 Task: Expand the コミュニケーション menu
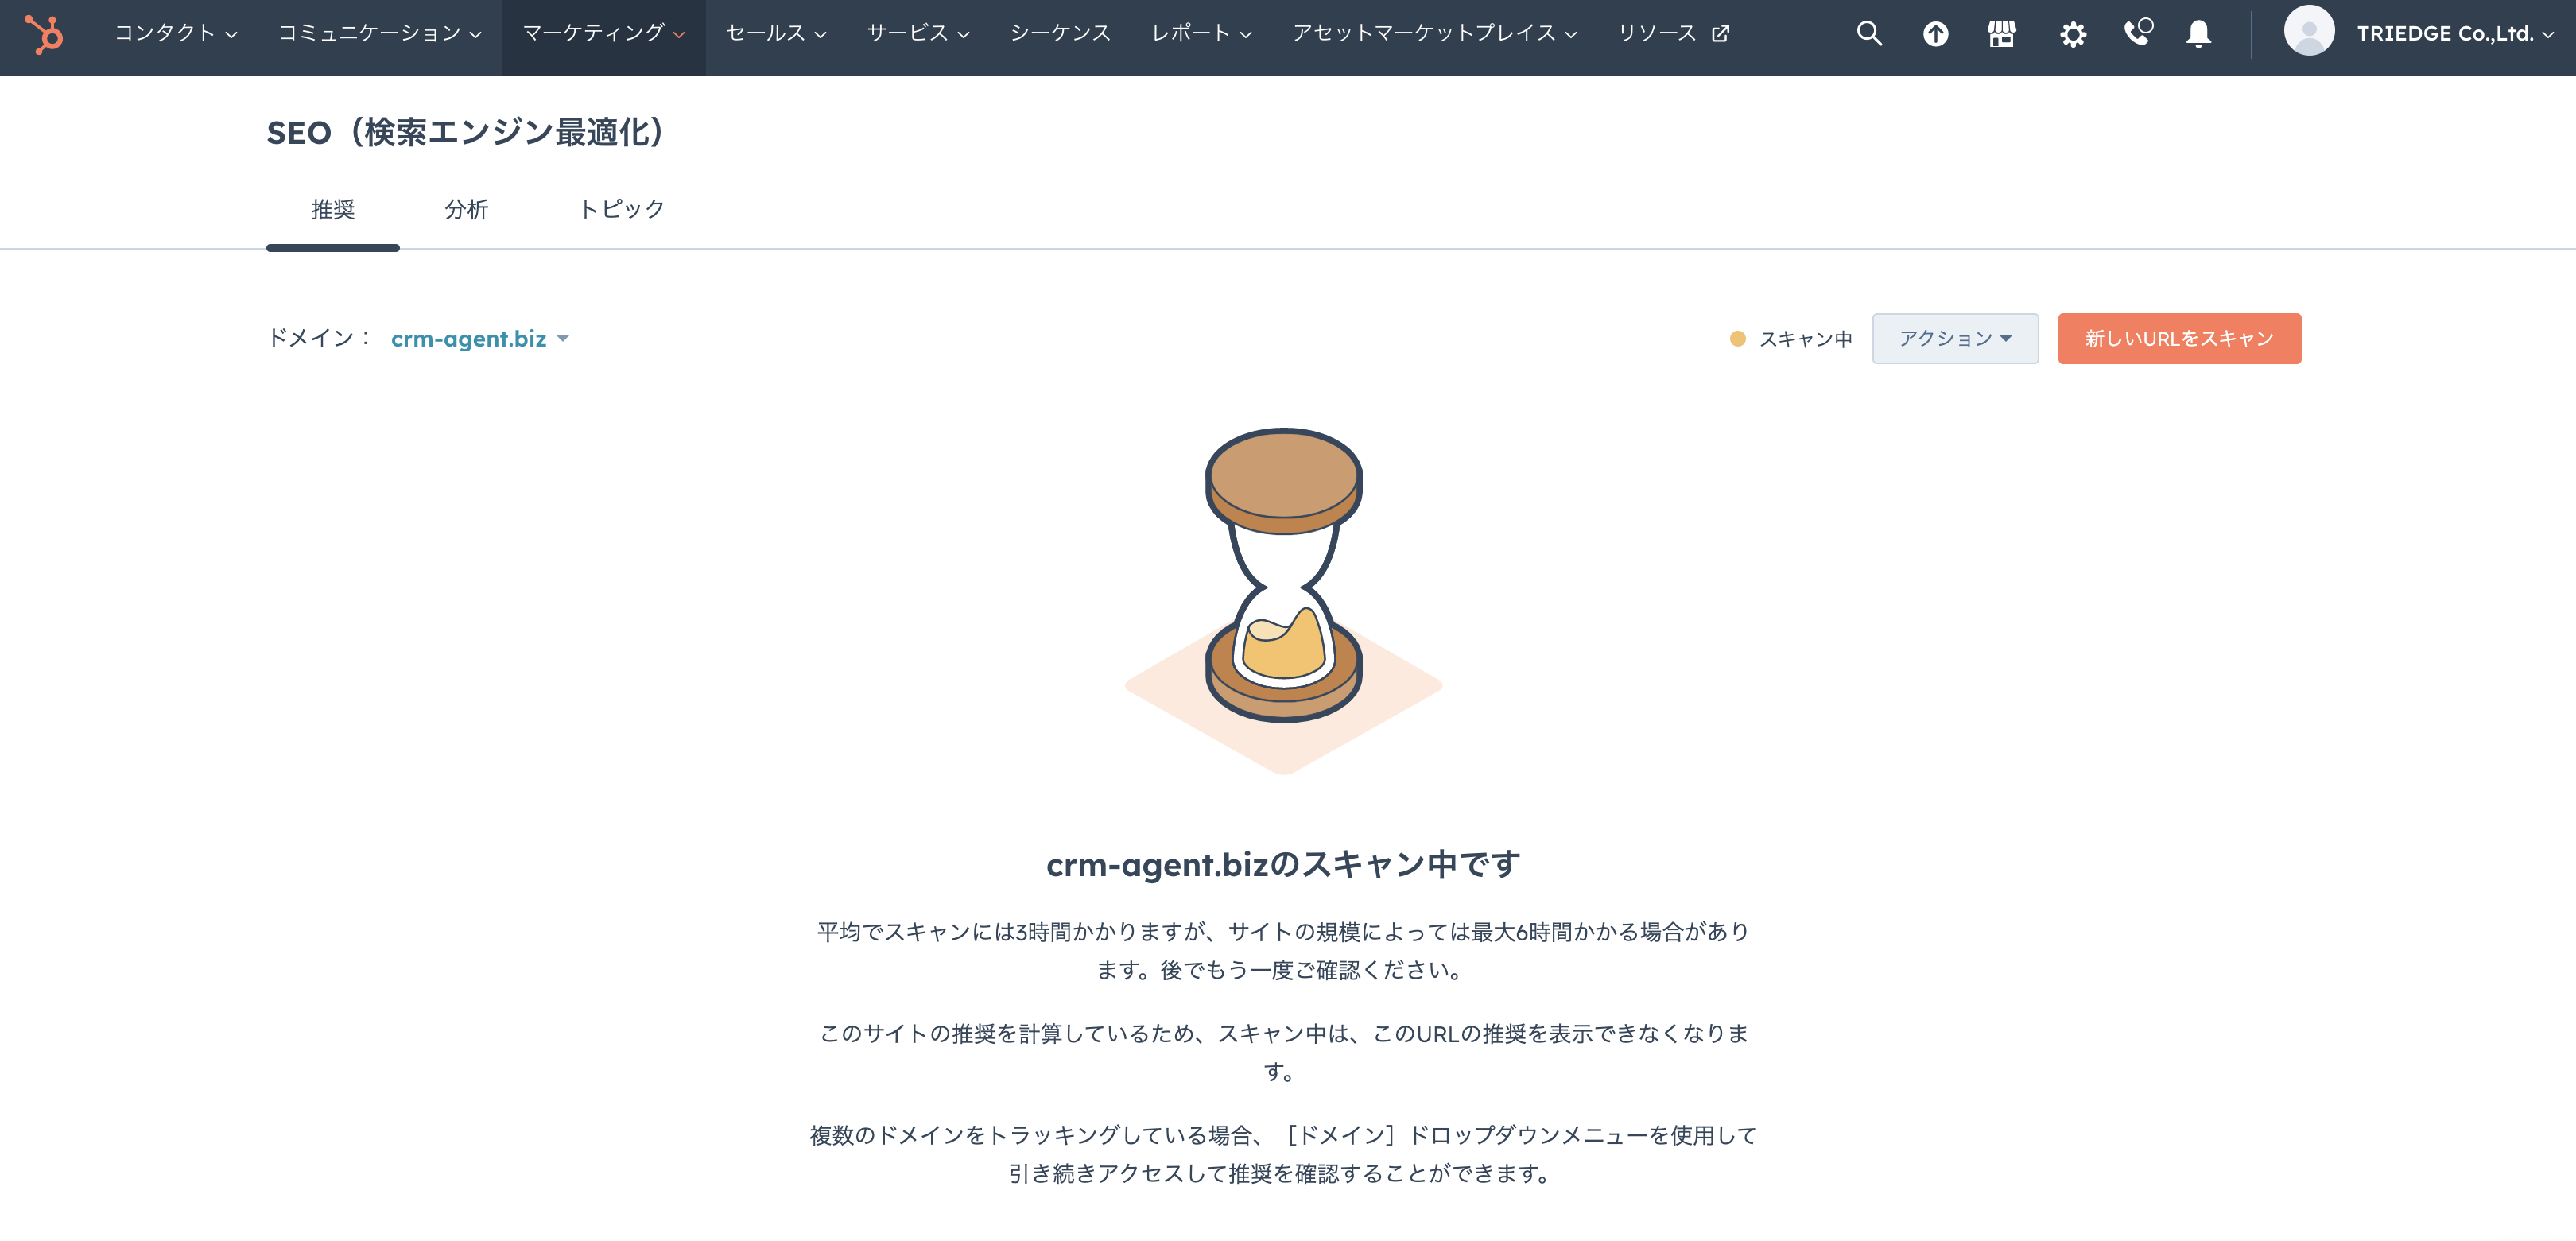(379, 34)
